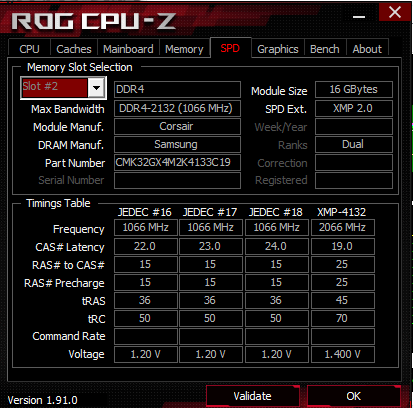Go to the Mainboard tab
413x408 pixels.
point(128,49)
